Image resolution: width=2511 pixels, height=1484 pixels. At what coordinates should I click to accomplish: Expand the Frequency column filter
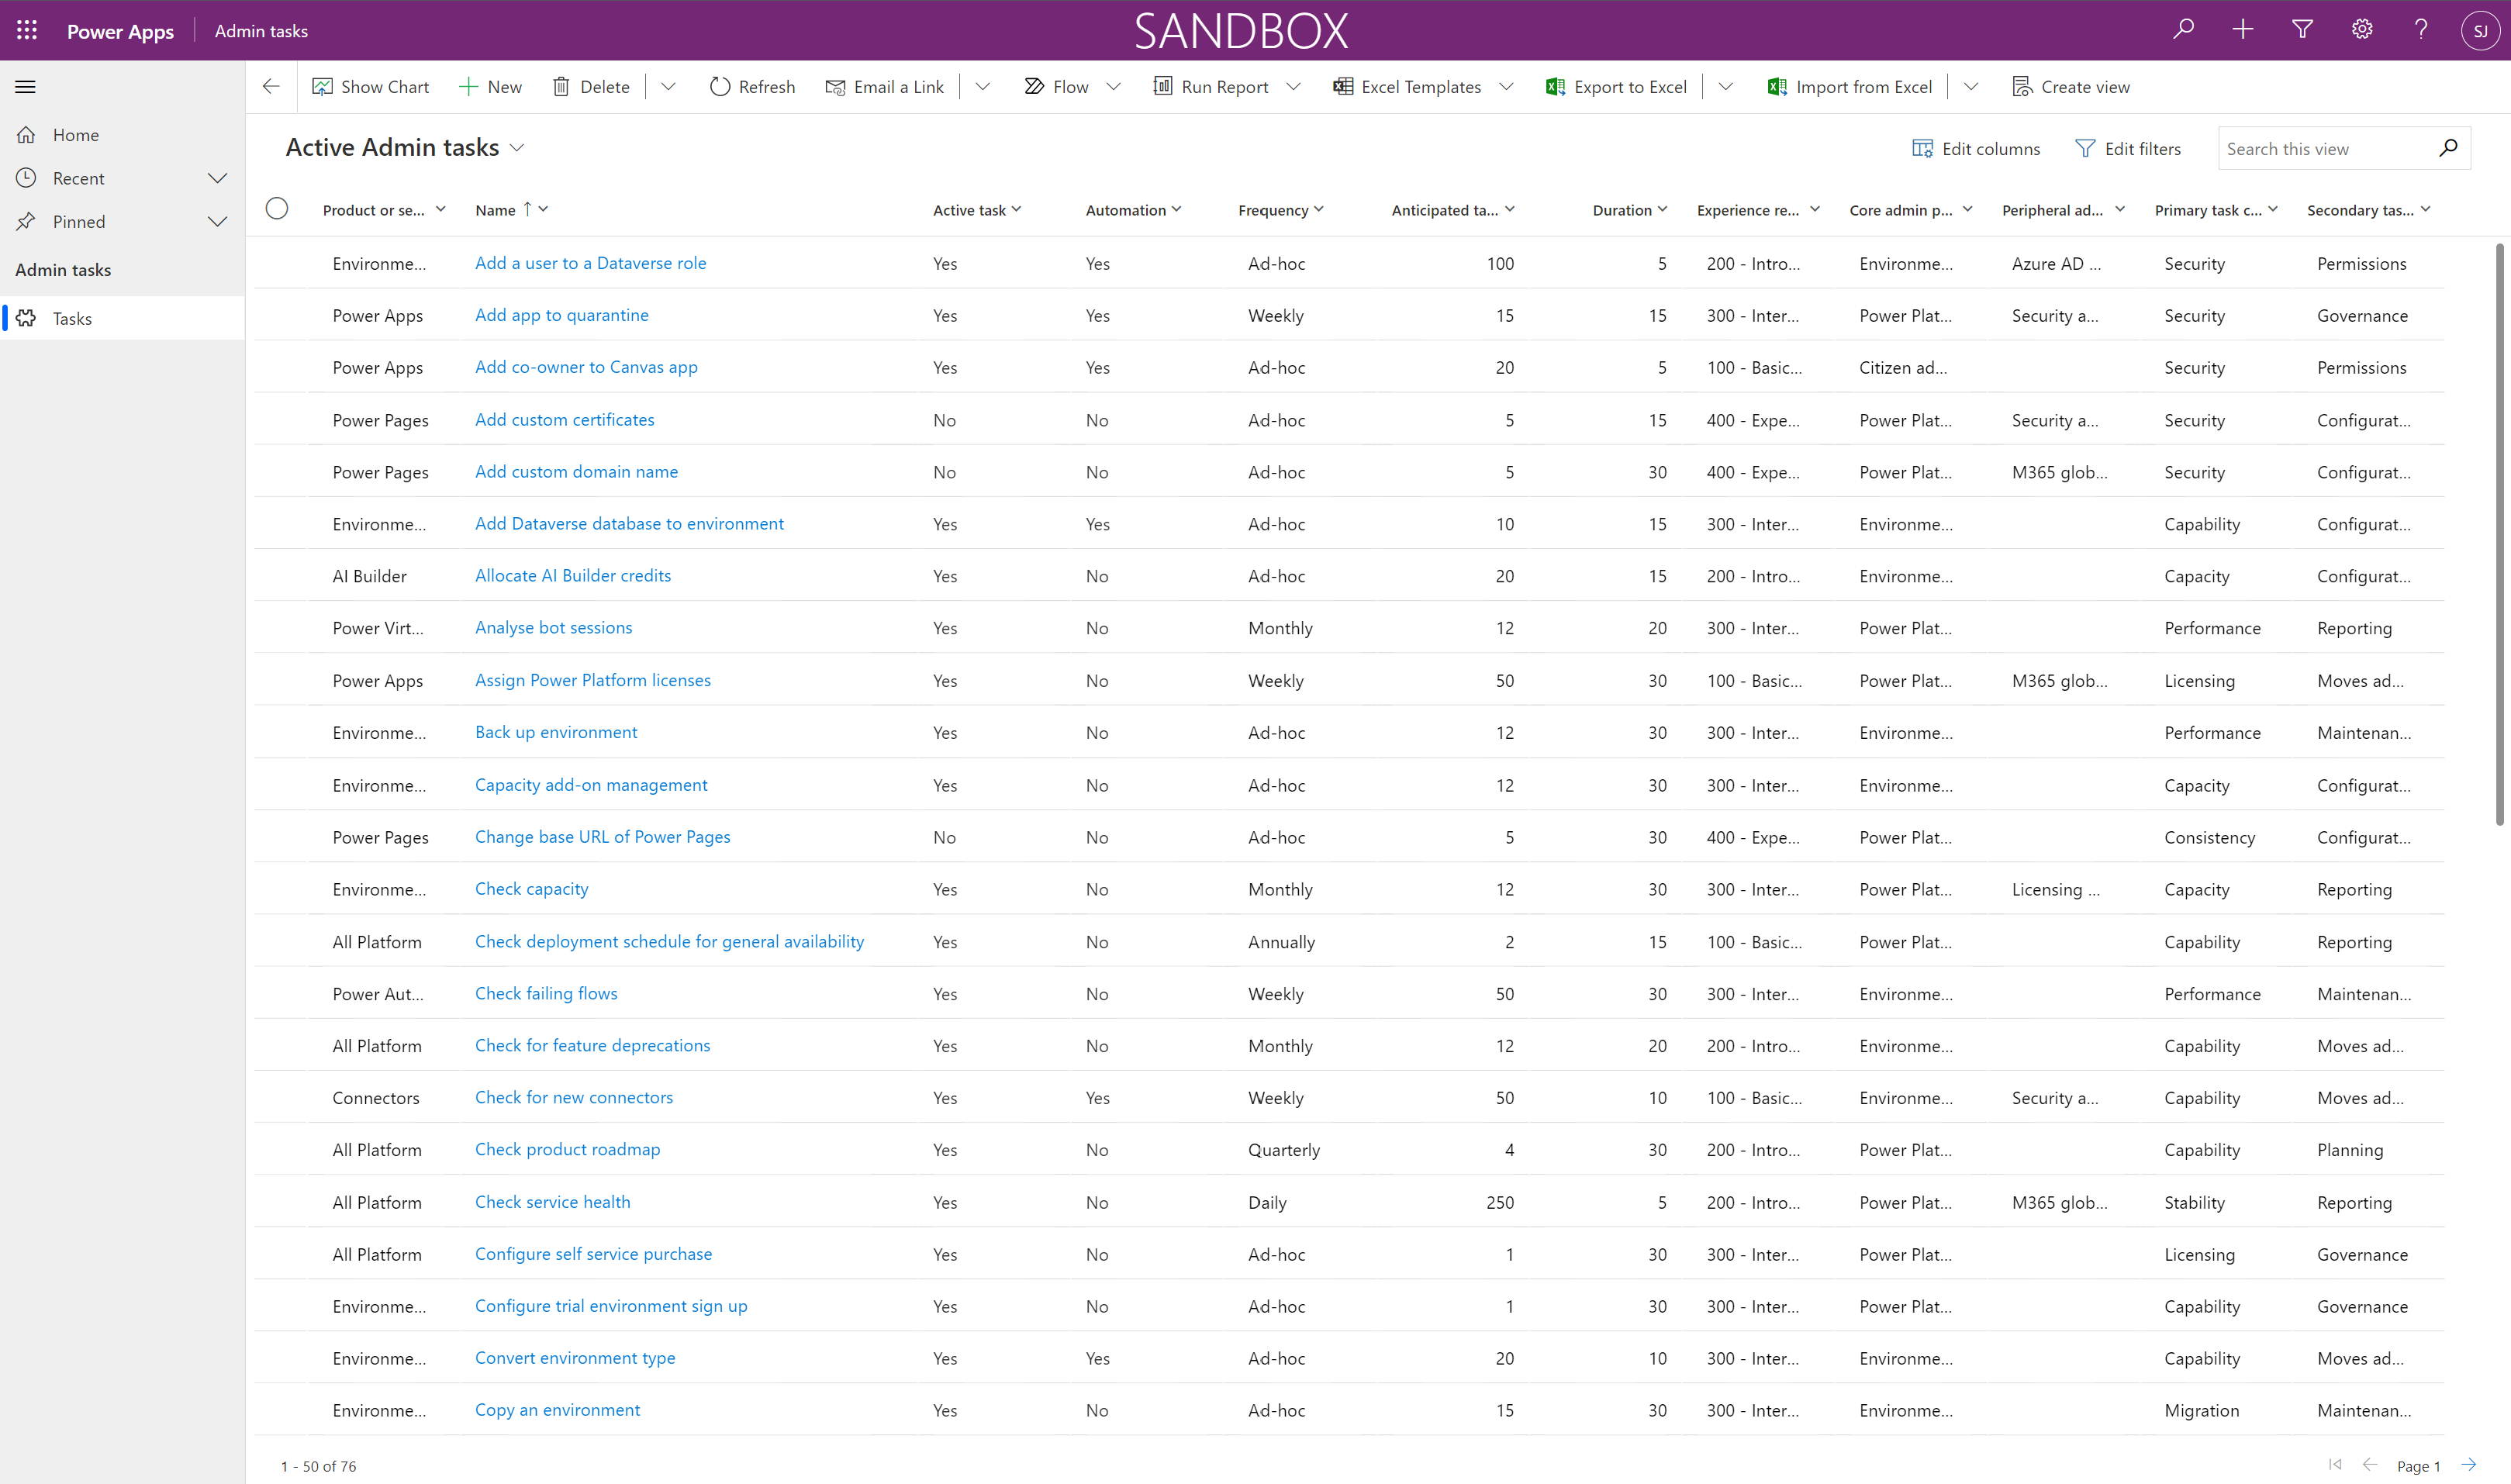click(x=1324, y=209)
